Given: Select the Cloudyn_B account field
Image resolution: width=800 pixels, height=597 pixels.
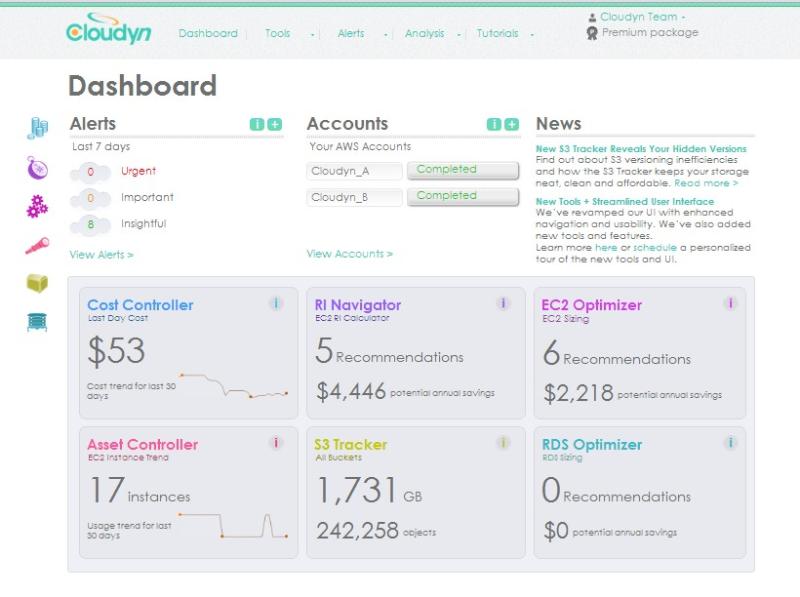Looking at the screenshot, I should [355, 197].
